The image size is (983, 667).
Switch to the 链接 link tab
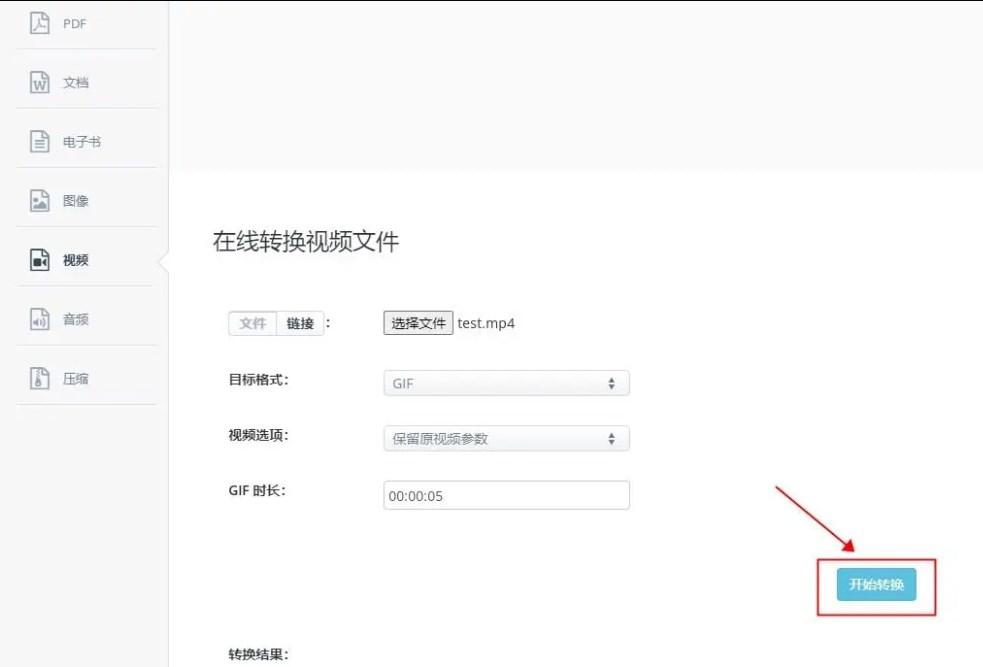click(297, 322)
